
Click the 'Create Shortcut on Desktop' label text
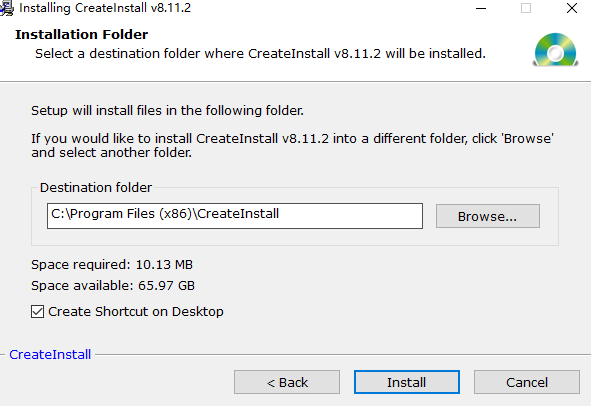click(x=136, y=312)
